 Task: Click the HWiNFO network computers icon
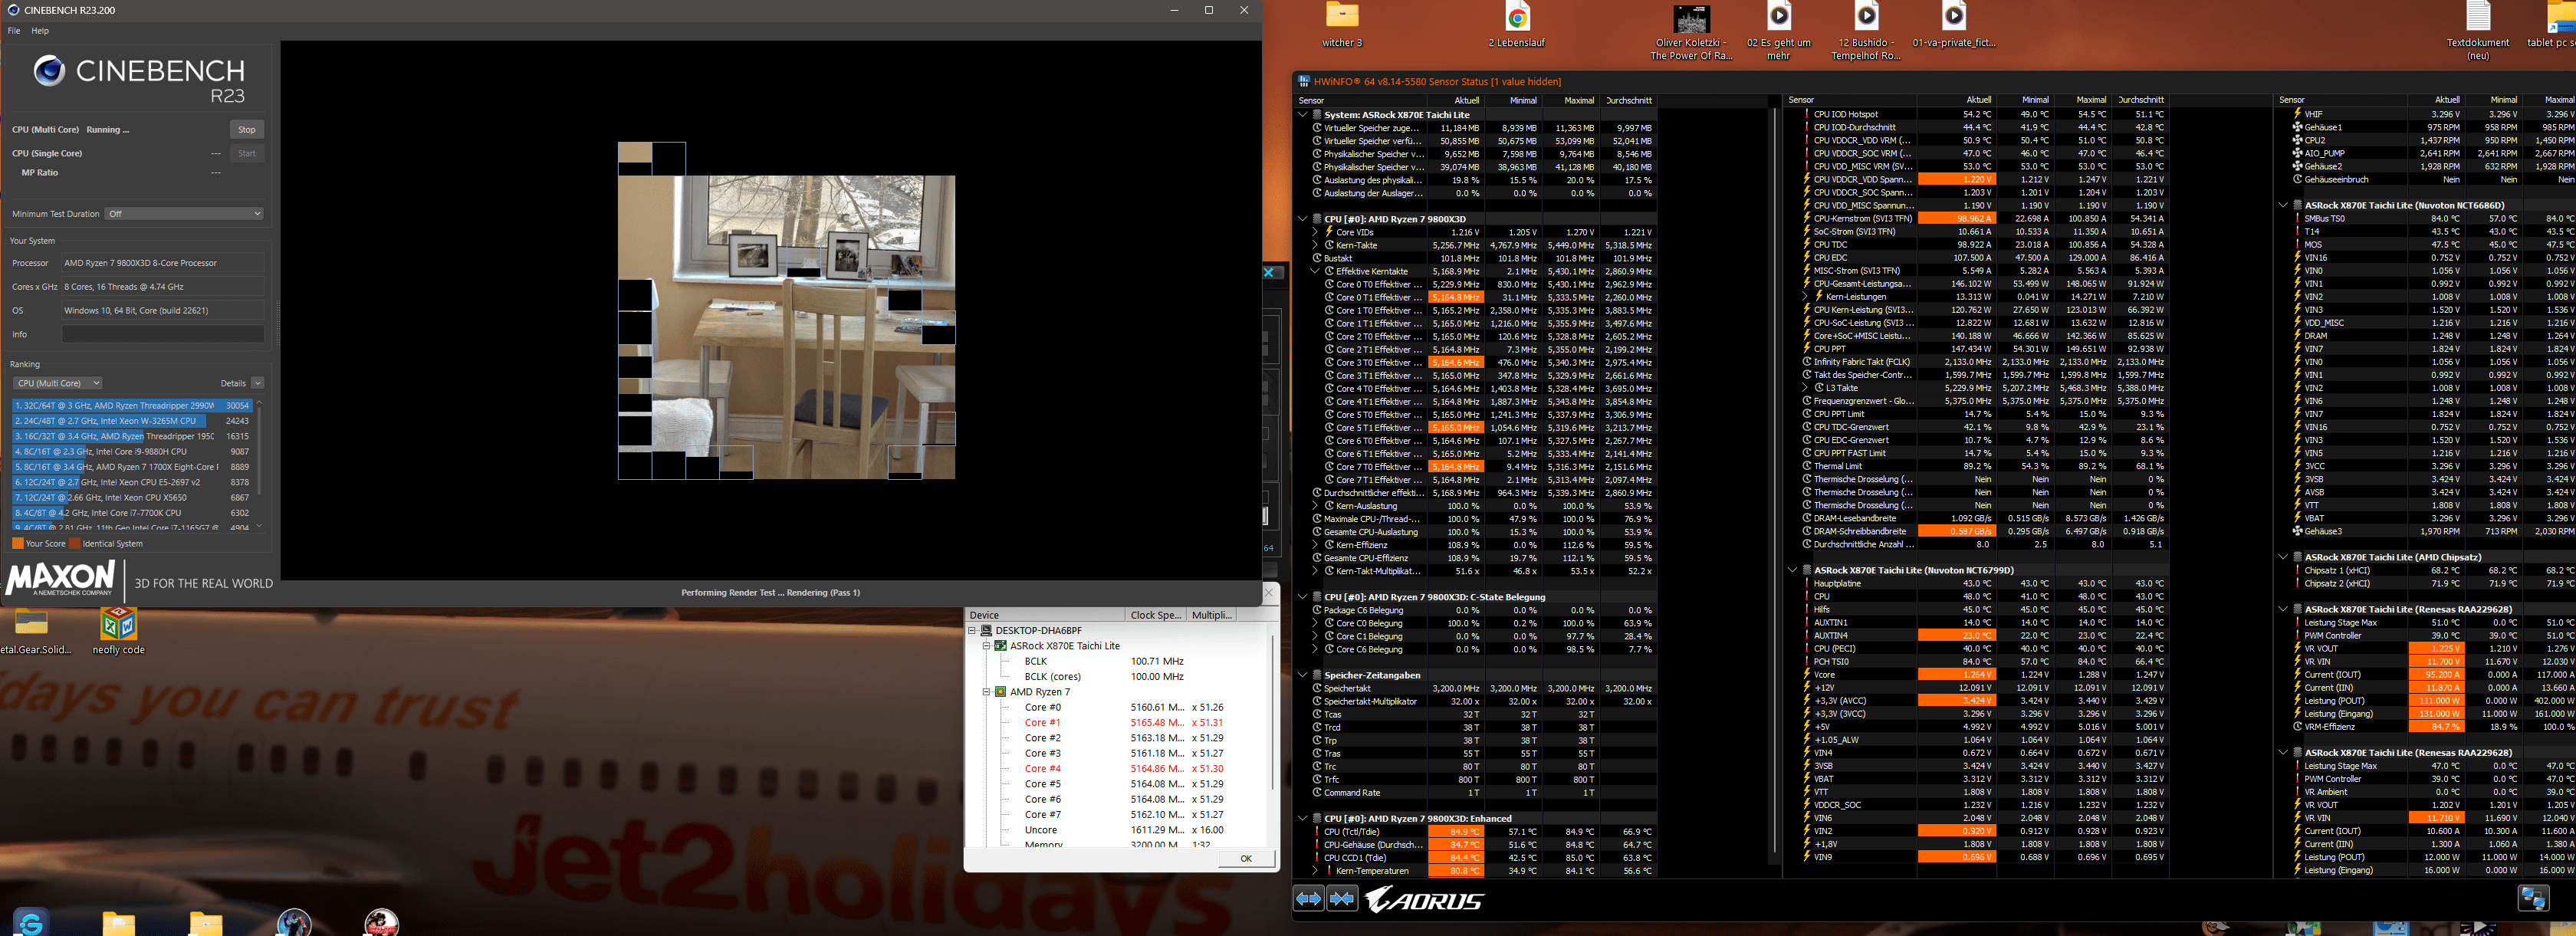pyautogui.click(x=2533, y=898)
